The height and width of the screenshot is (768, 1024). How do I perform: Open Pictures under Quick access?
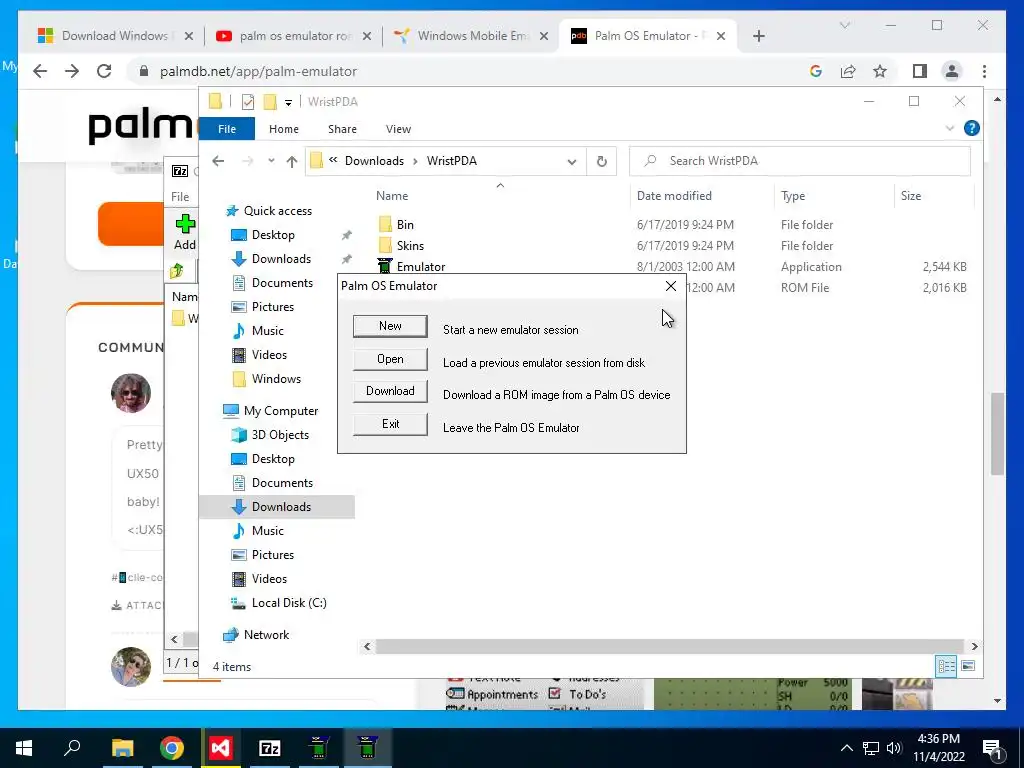point(272,307)
